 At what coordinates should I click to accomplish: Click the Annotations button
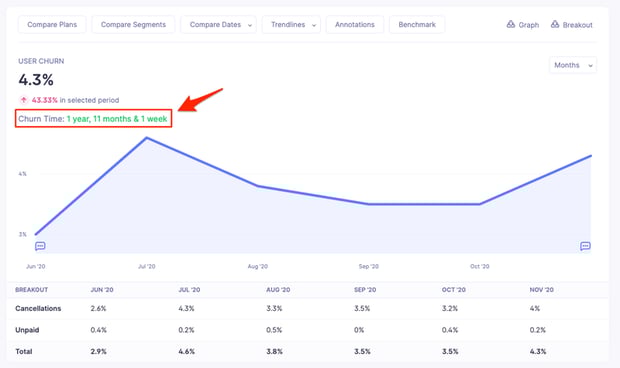(x=355, y=25)
